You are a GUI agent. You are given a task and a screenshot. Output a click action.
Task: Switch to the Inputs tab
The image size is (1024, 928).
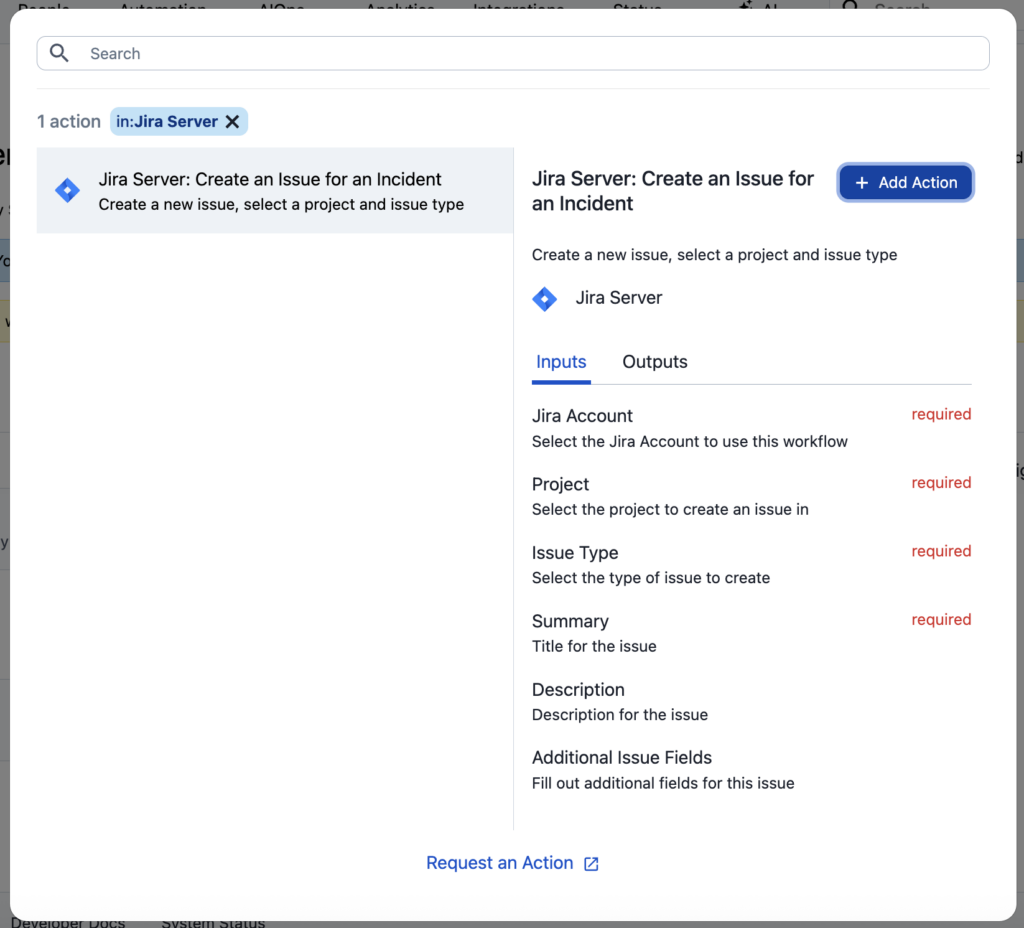pos(561,362)
